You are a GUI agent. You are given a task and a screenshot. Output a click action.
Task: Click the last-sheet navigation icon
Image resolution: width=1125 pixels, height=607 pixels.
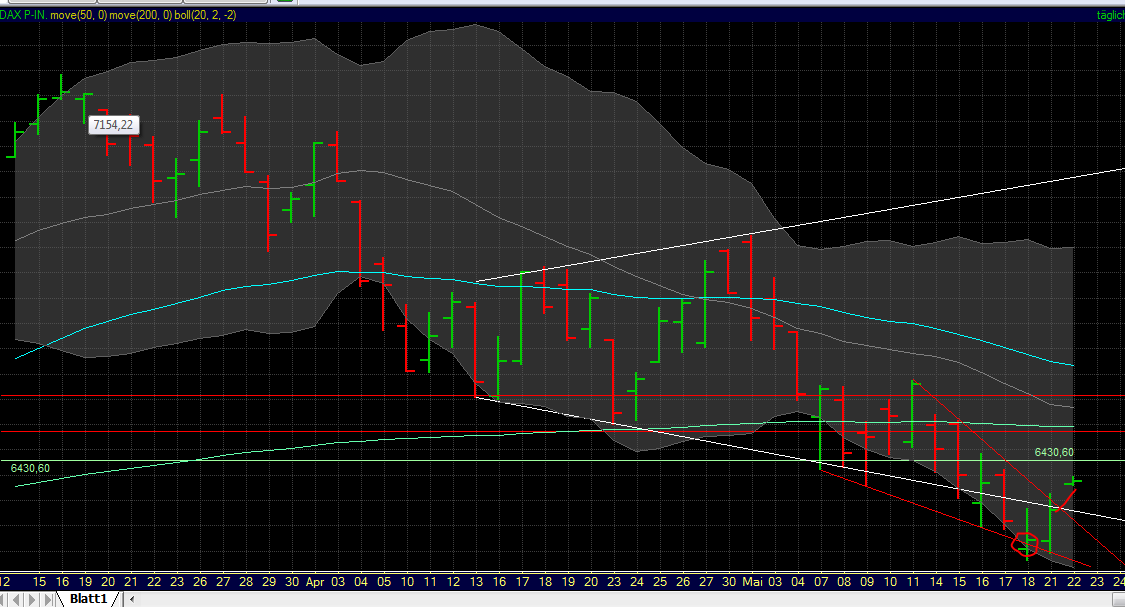tap(46, 598)
